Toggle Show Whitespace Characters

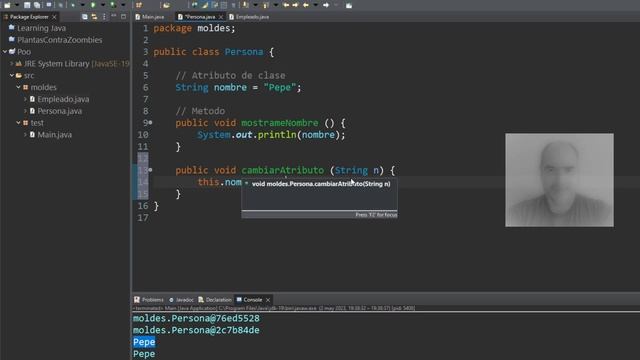point(233,5)
